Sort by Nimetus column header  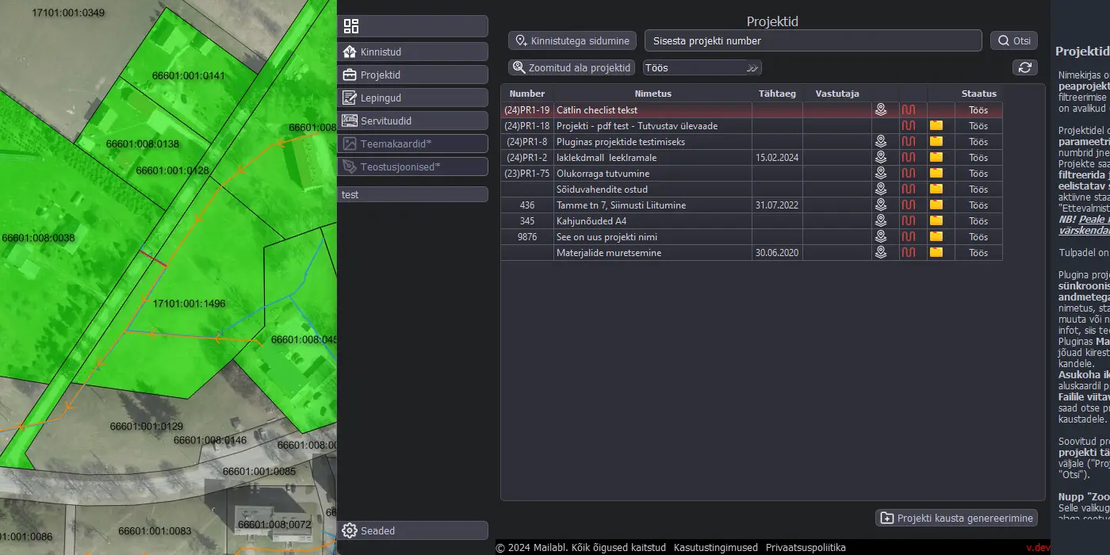click(x=653, y=93)
